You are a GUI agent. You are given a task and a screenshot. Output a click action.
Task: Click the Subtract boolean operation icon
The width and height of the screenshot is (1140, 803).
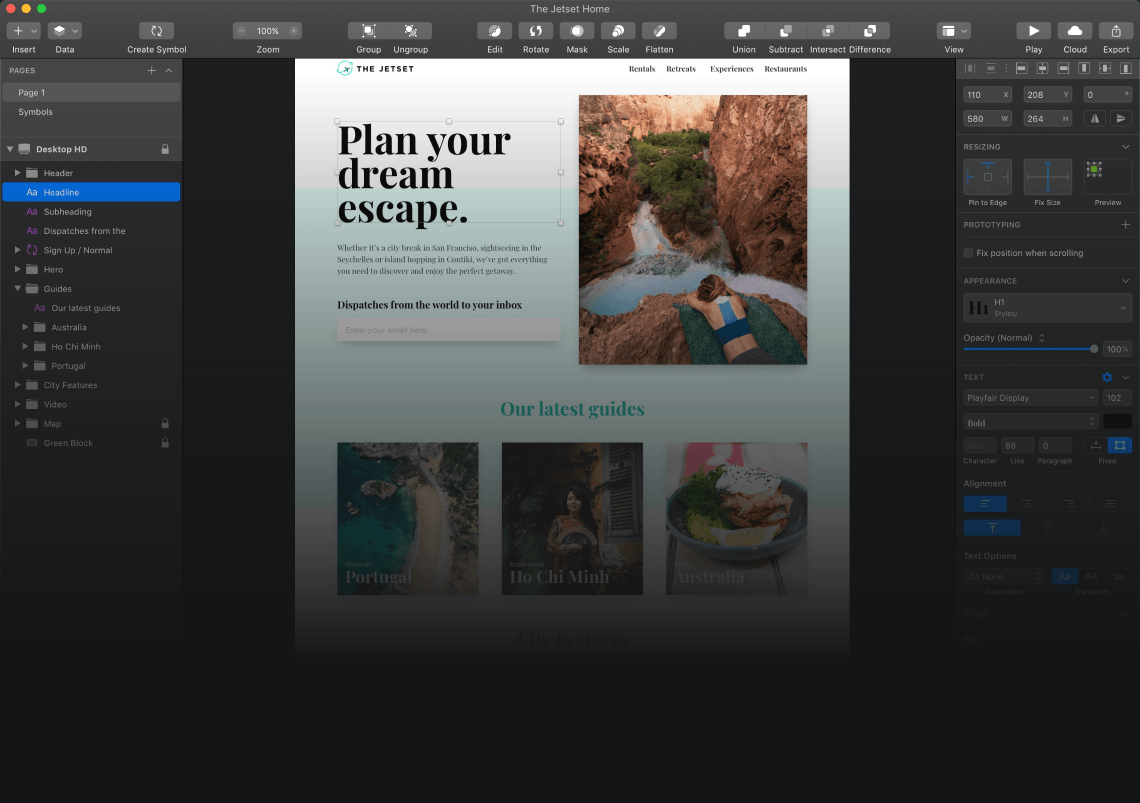785,31
